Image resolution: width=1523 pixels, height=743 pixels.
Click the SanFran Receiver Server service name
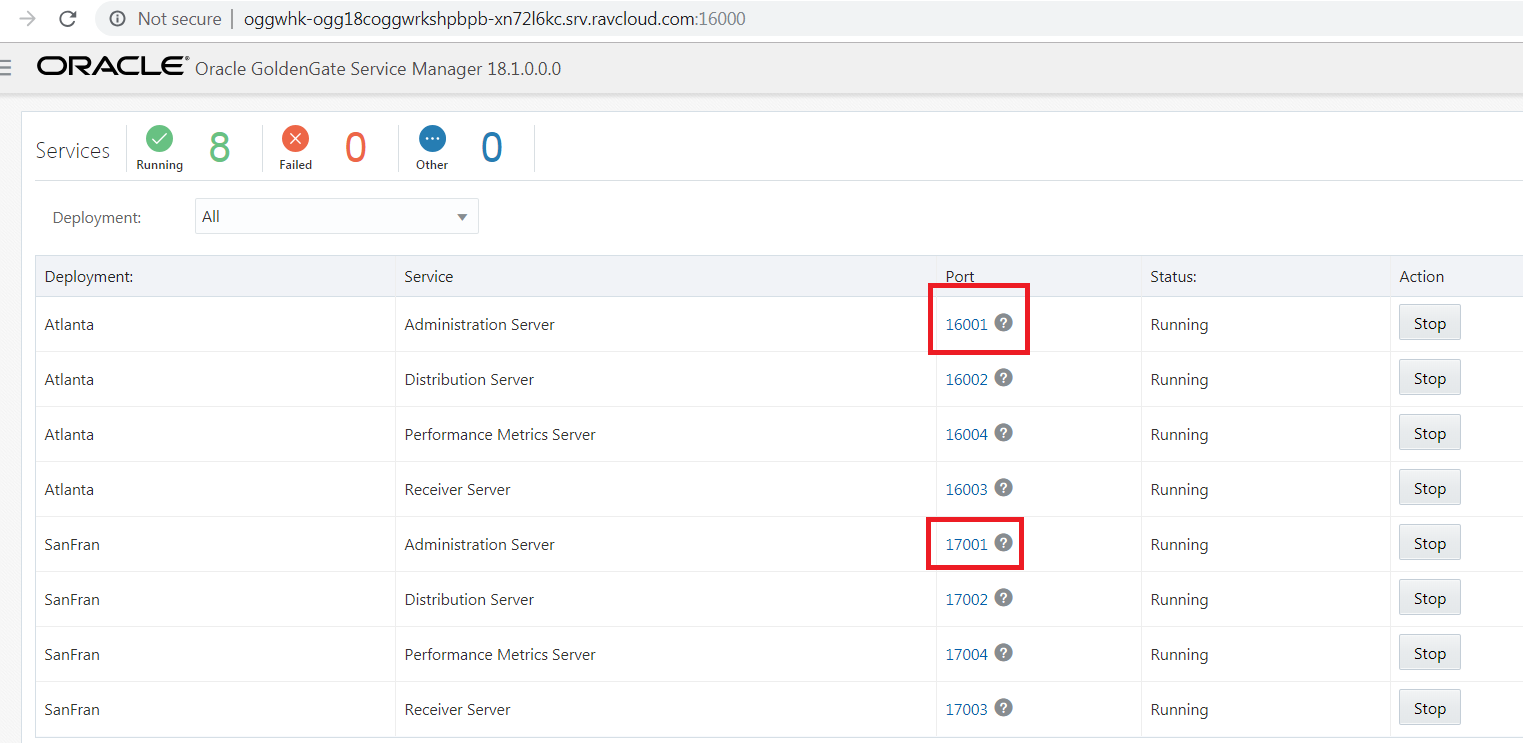click(457, 710)
